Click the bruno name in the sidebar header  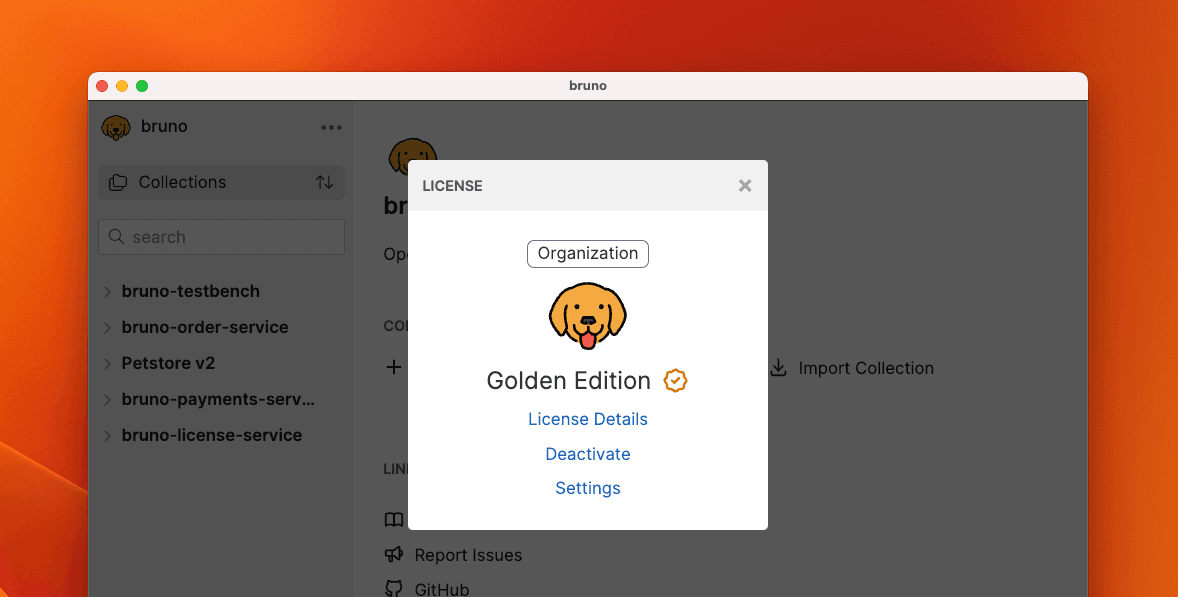164,126
